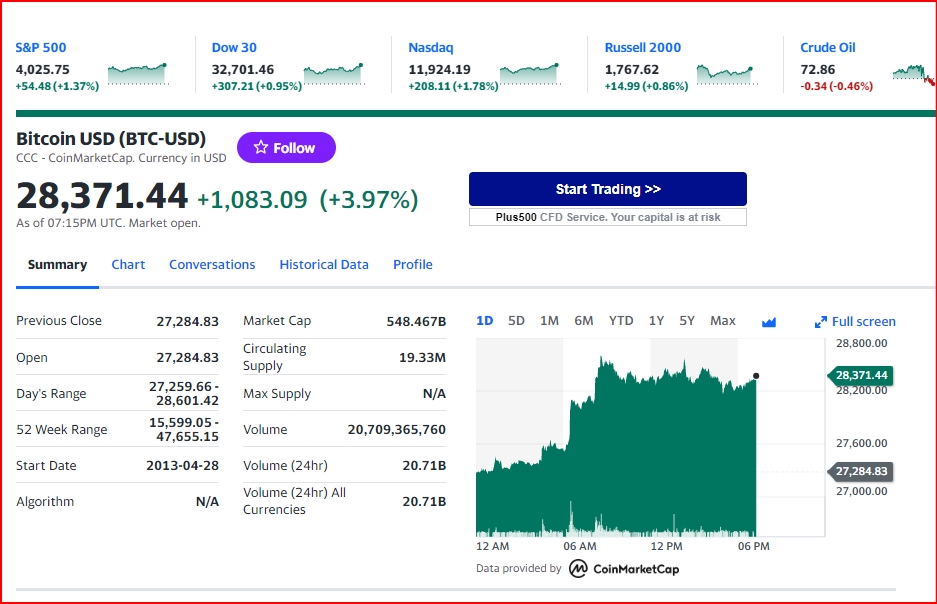Screen dimensions: 937x604
Task: Open the S&P 500 mini sparkline chart
Action: (x=138, y=74)
